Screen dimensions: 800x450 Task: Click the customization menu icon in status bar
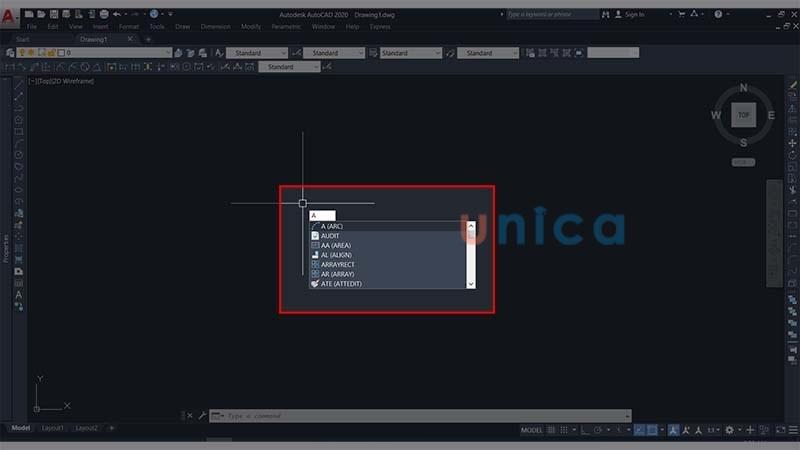coord(790,430)
